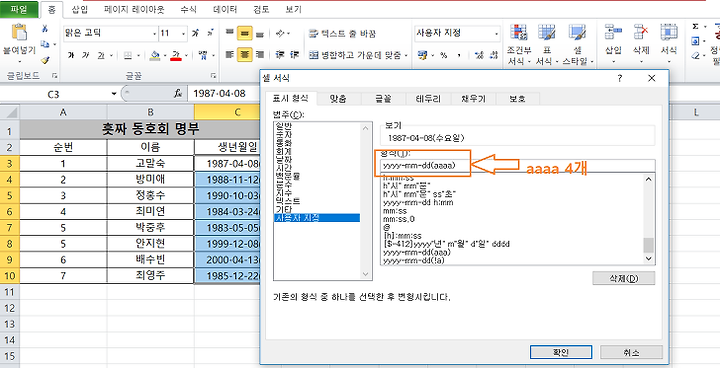Click the dialog help question mark
The height and width of the screenshot is (368, 720).
pos(619,78)
